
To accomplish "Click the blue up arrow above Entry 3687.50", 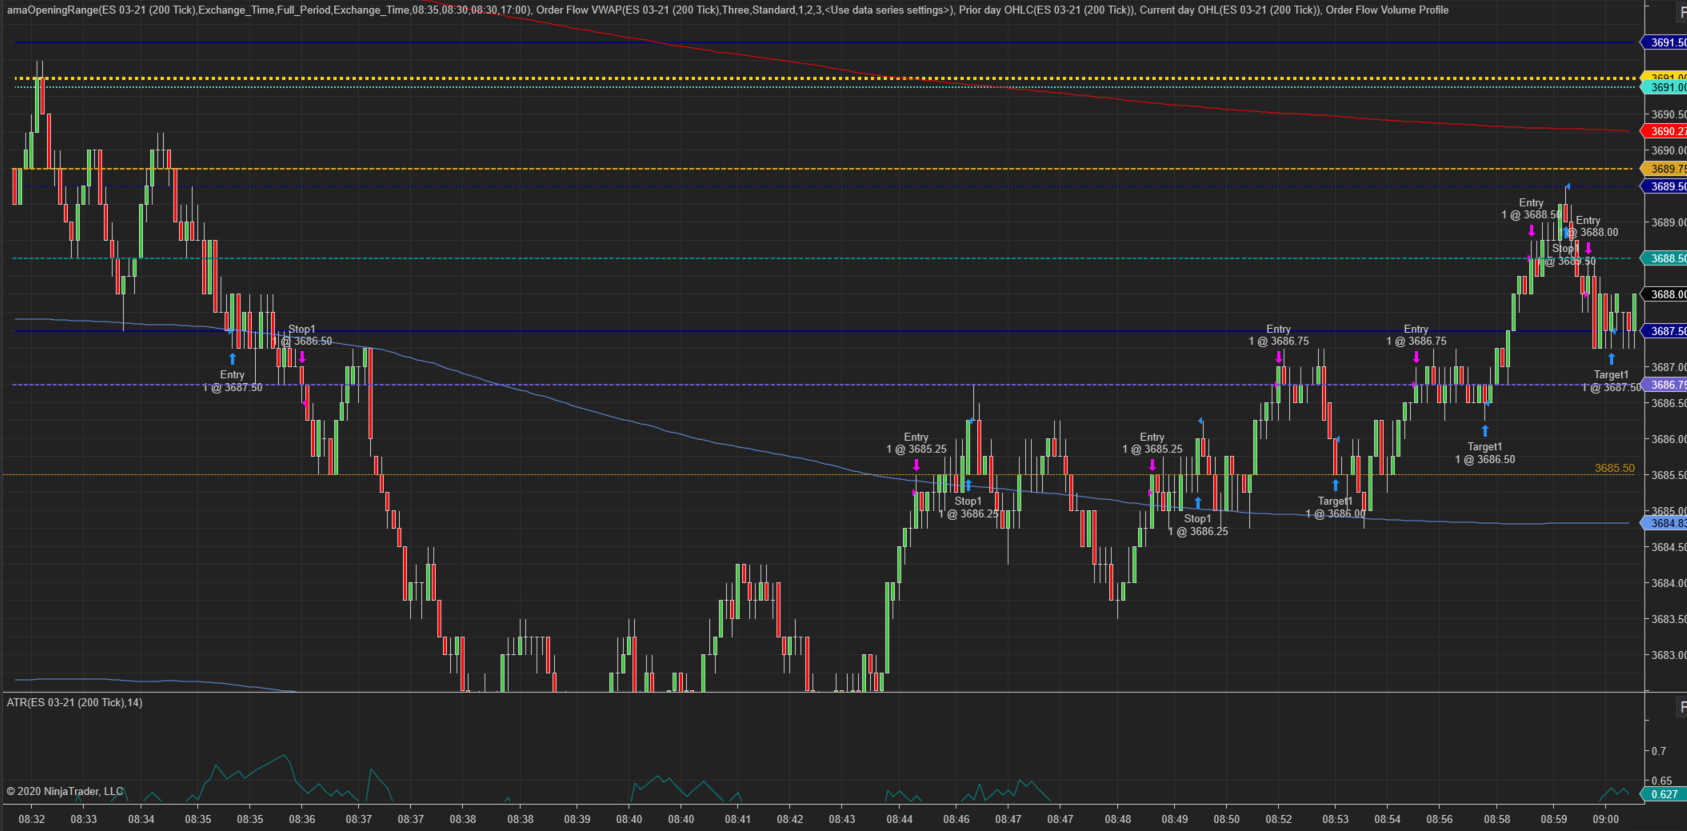I will coord(233,359).
